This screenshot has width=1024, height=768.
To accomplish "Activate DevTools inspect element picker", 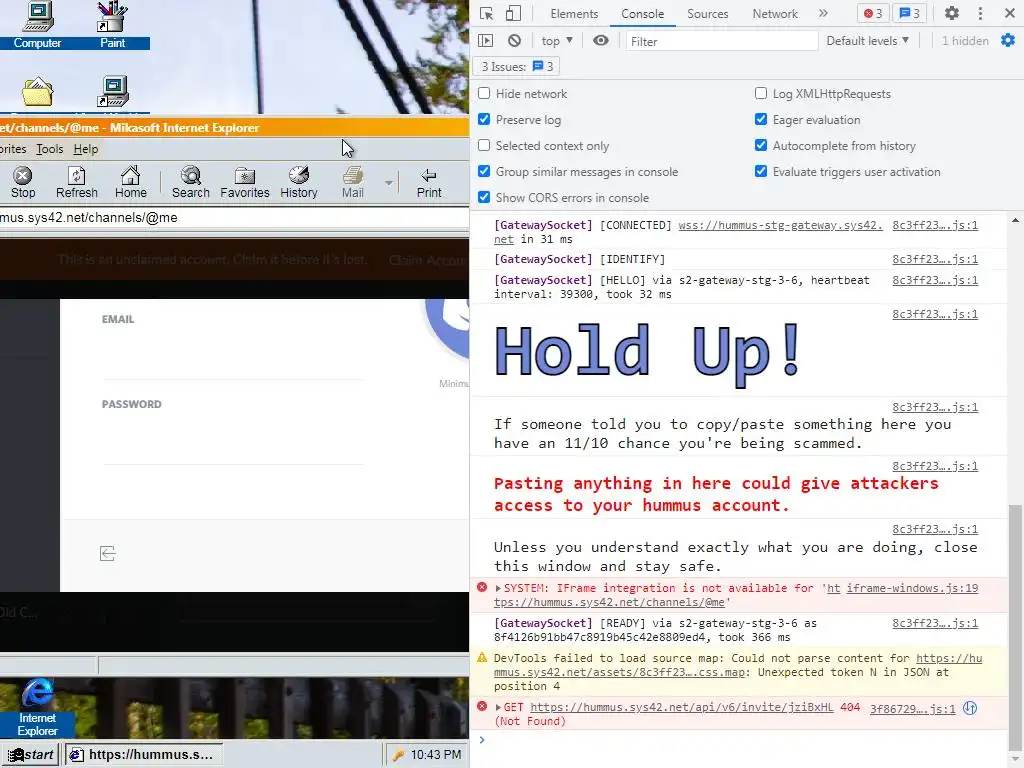I will (487, 14).
